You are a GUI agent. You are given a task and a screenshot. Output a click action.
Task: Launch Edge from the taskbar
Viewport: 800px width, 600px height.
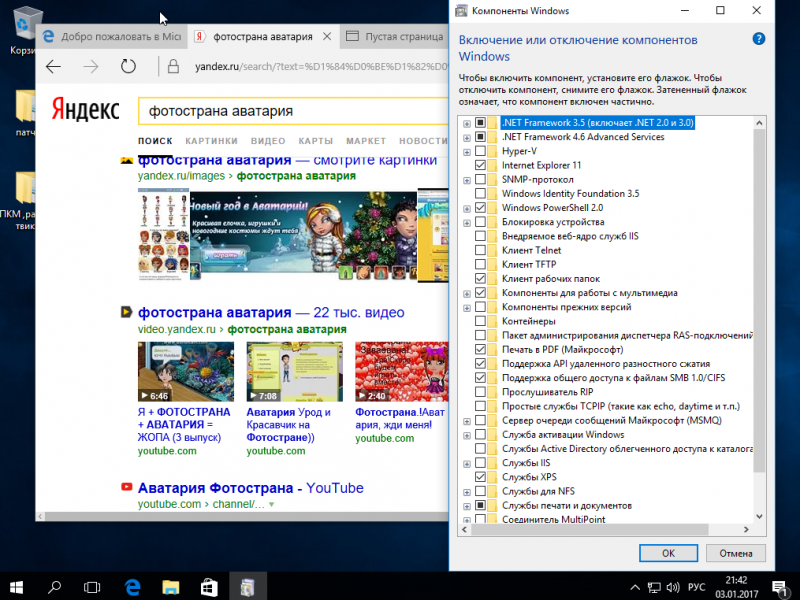click(x=133, y=587)
